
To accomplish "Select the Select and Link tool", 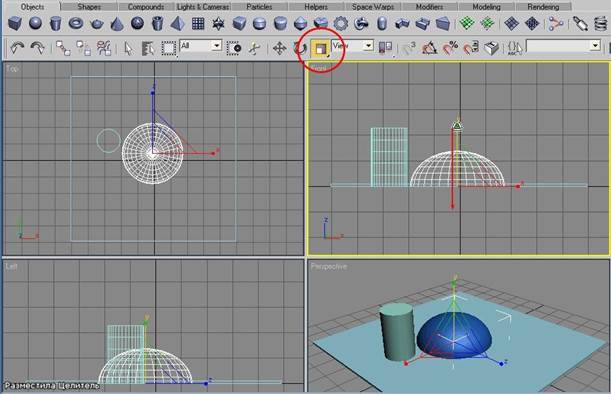I will [63, 48].
